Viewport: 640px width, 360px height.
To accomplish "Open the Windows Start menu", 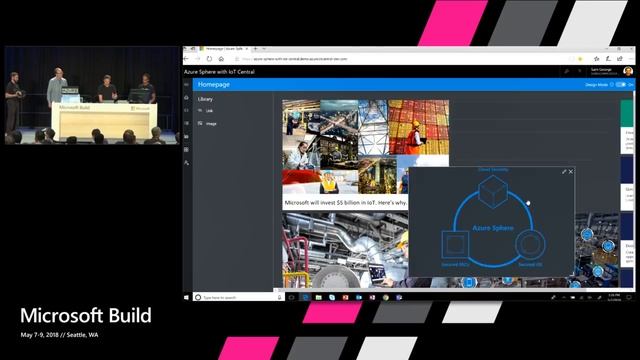I will coord(187,298).
